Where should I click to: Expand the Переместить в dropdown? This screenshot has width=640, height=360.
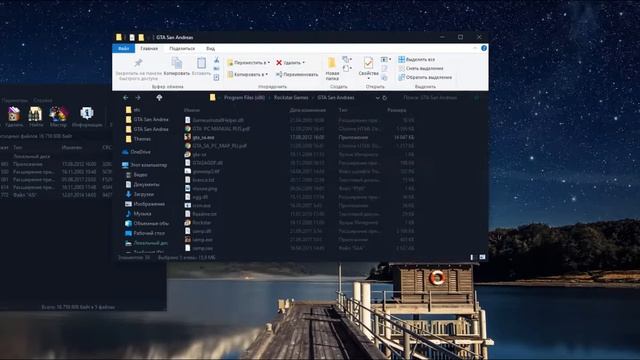coord(269,62)
